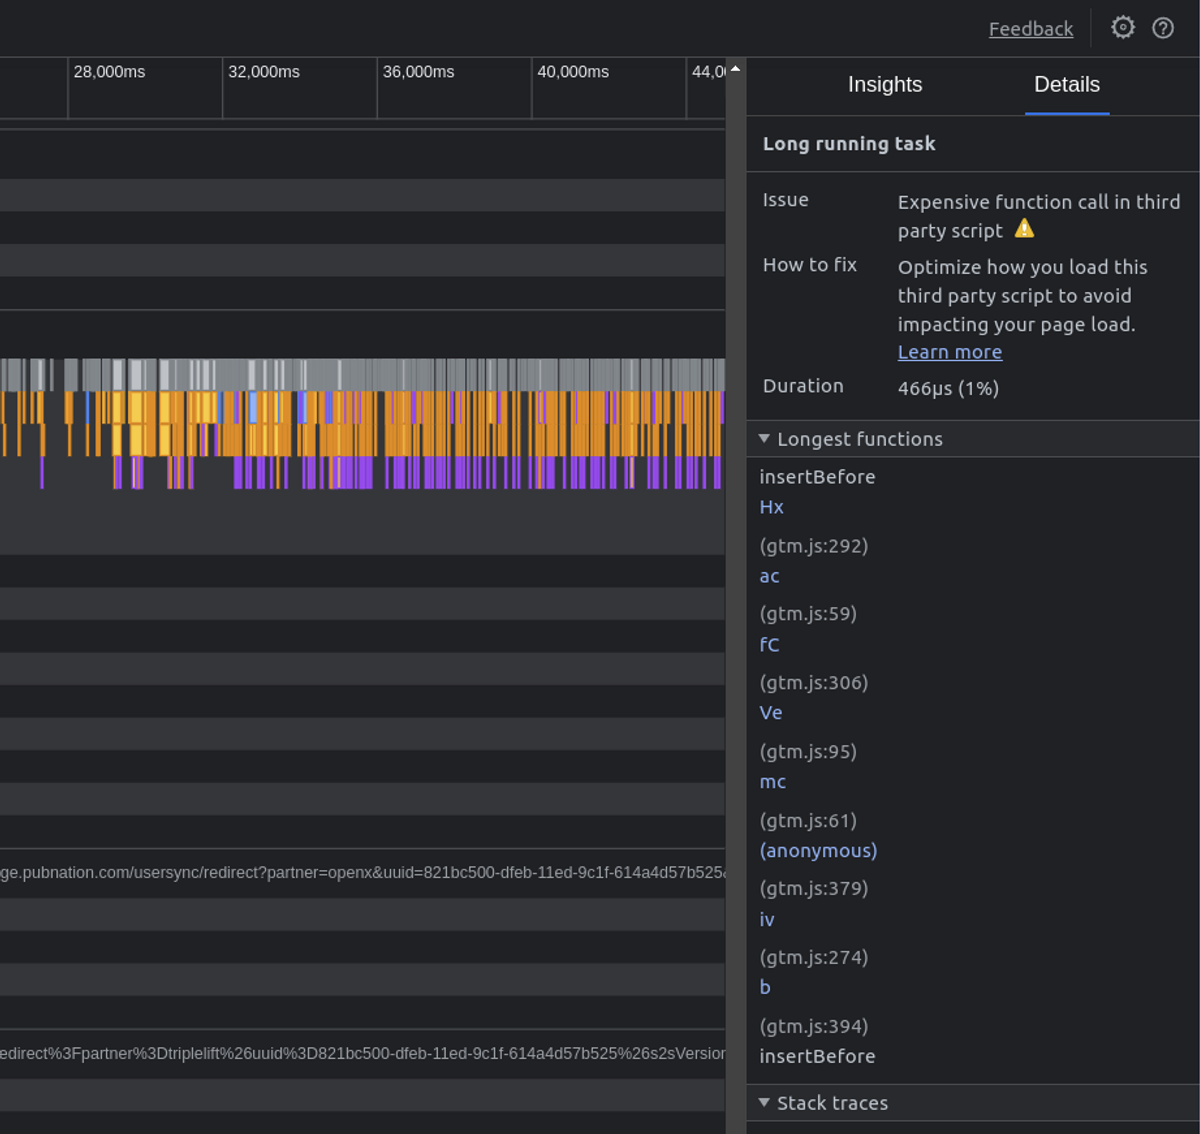This screenshot has width=1200, height=1134.
Task: Click the (anonymous) function at gtm.js:61
Action: point(818,850)
